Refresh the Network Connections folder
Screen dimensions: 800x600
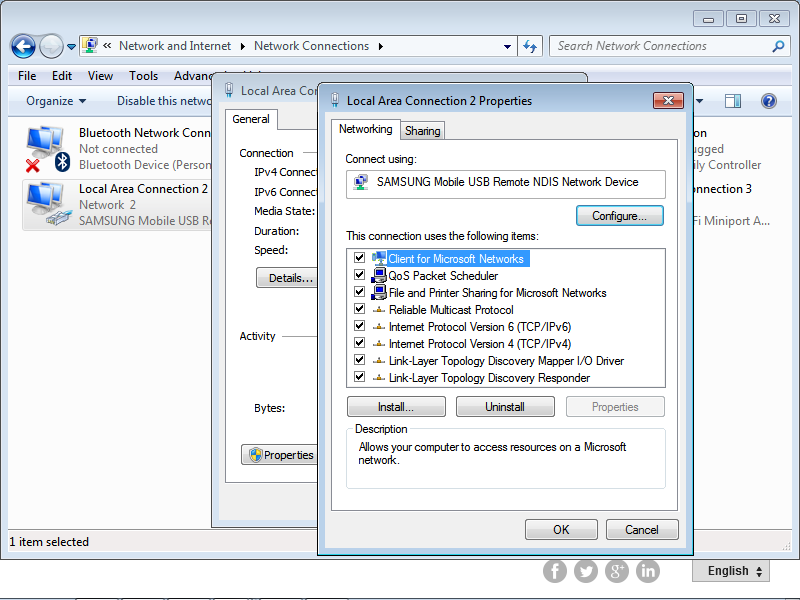[530, 46]
